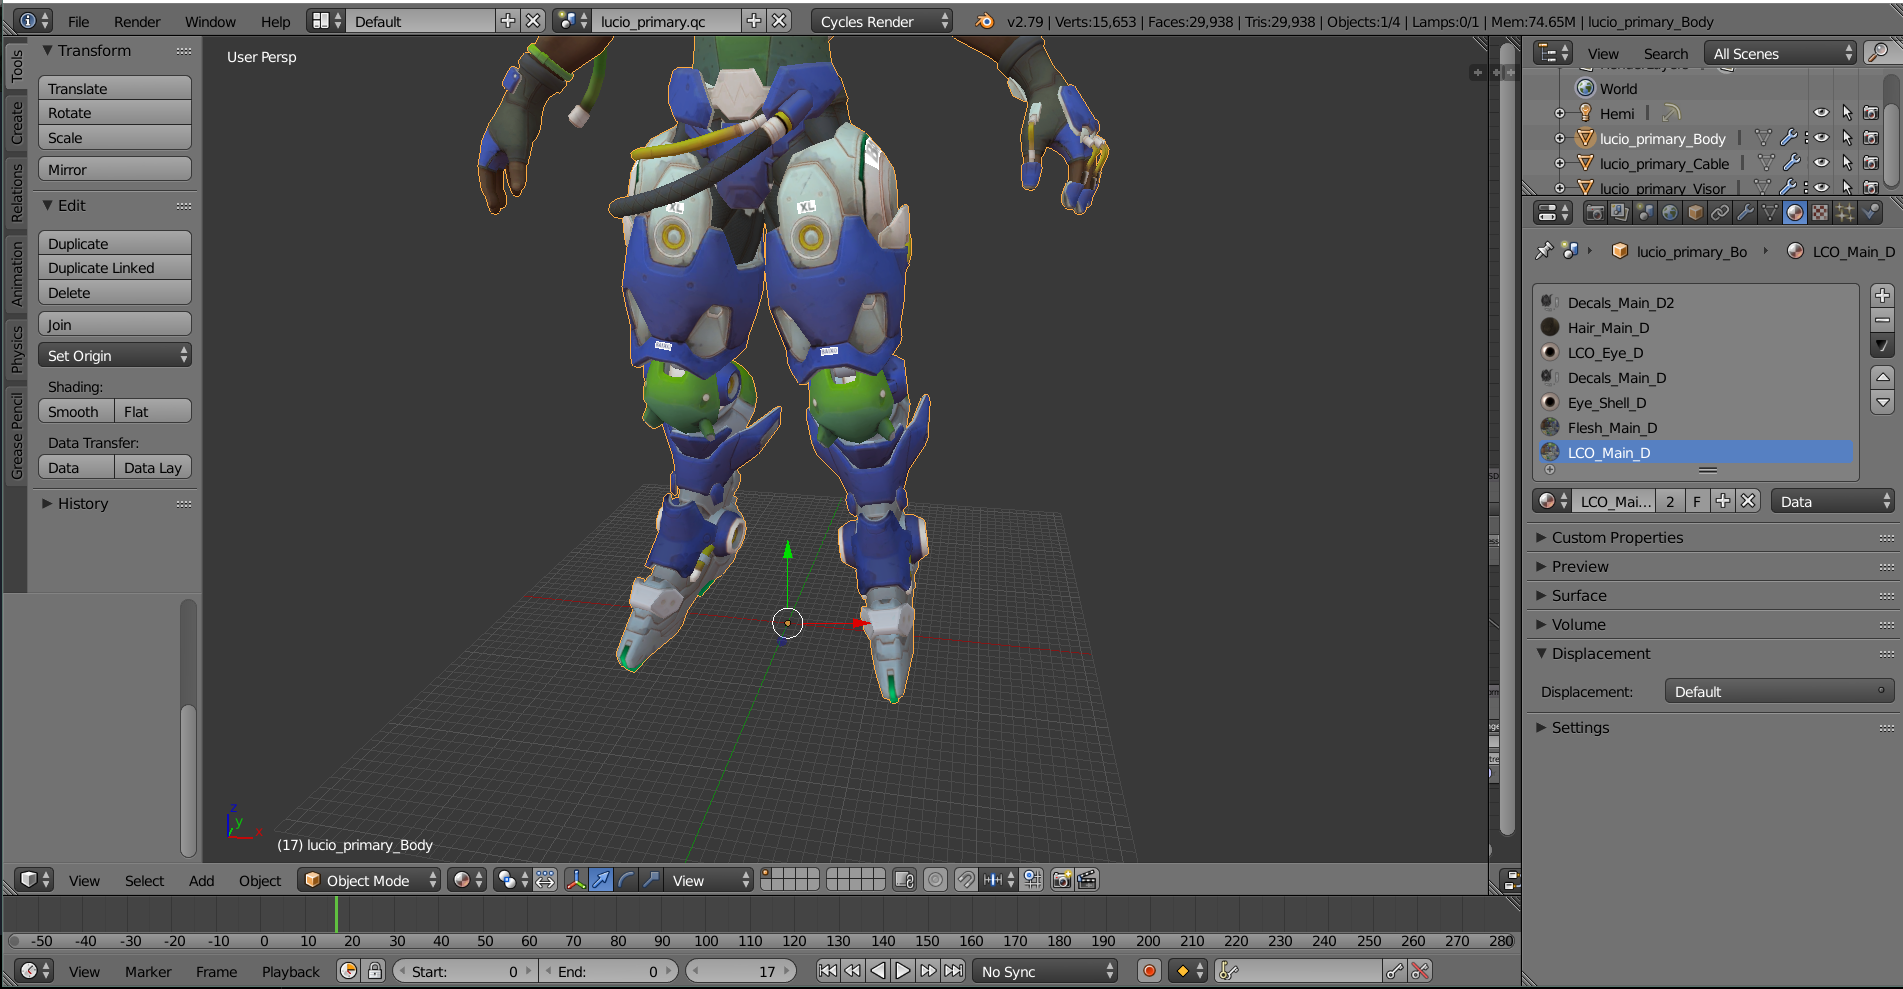Open the Texture properties tab (checkerboard)
Viewport: 1903px width, 989px height.
(x=1820, y=212)
